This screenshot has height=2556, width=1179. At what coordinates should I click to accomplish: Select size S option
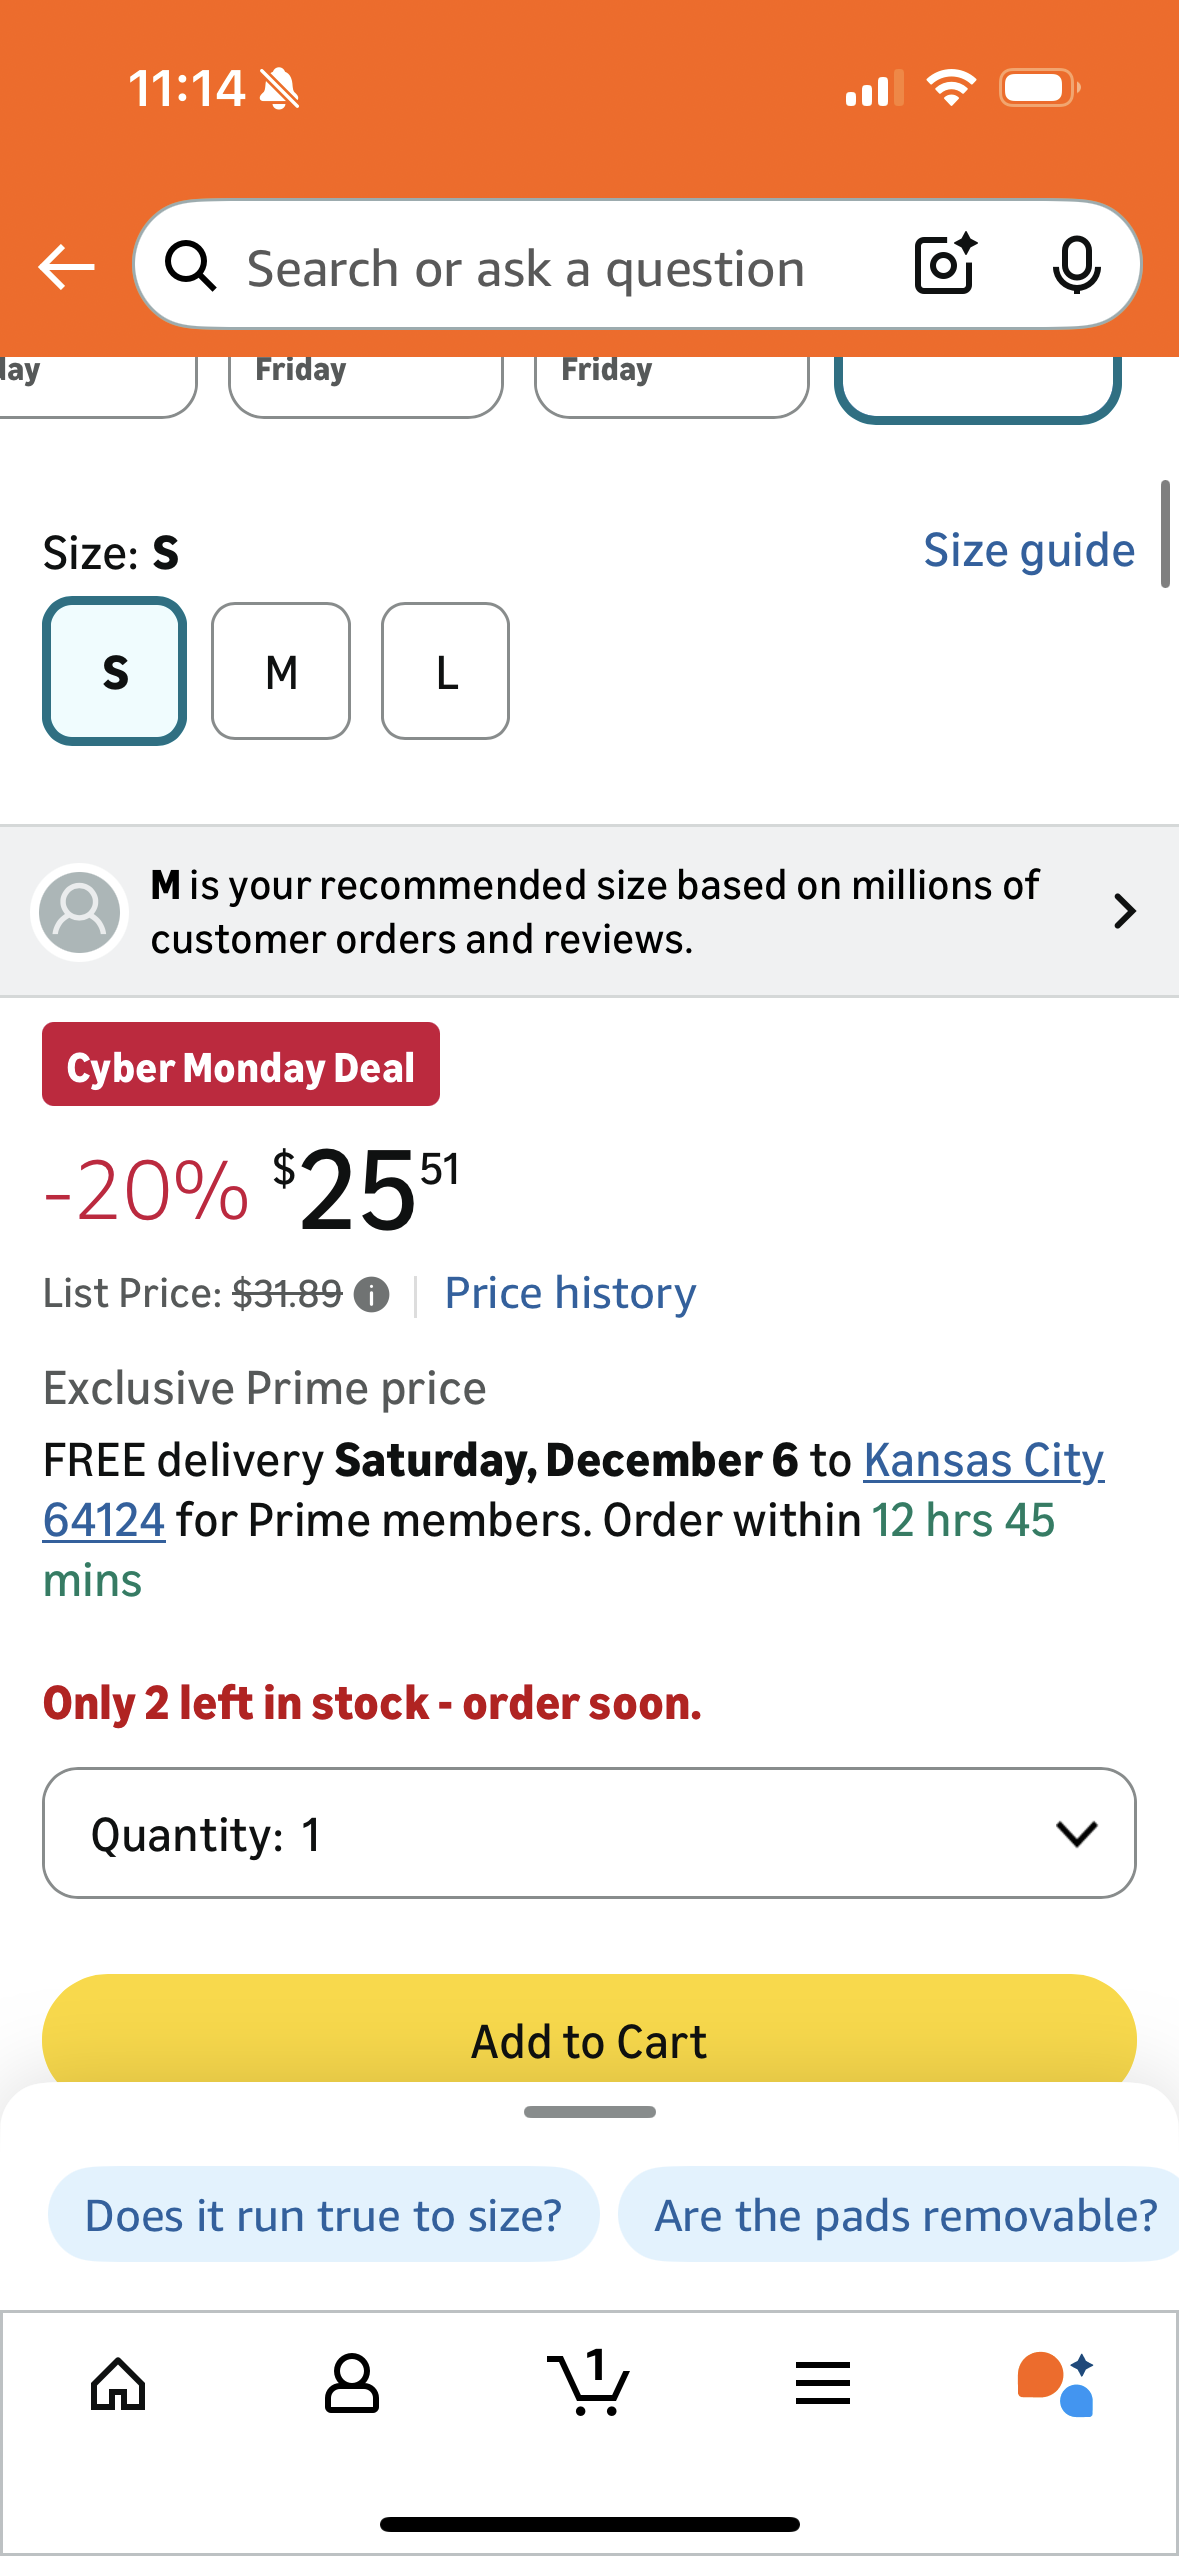click(115, 671)
